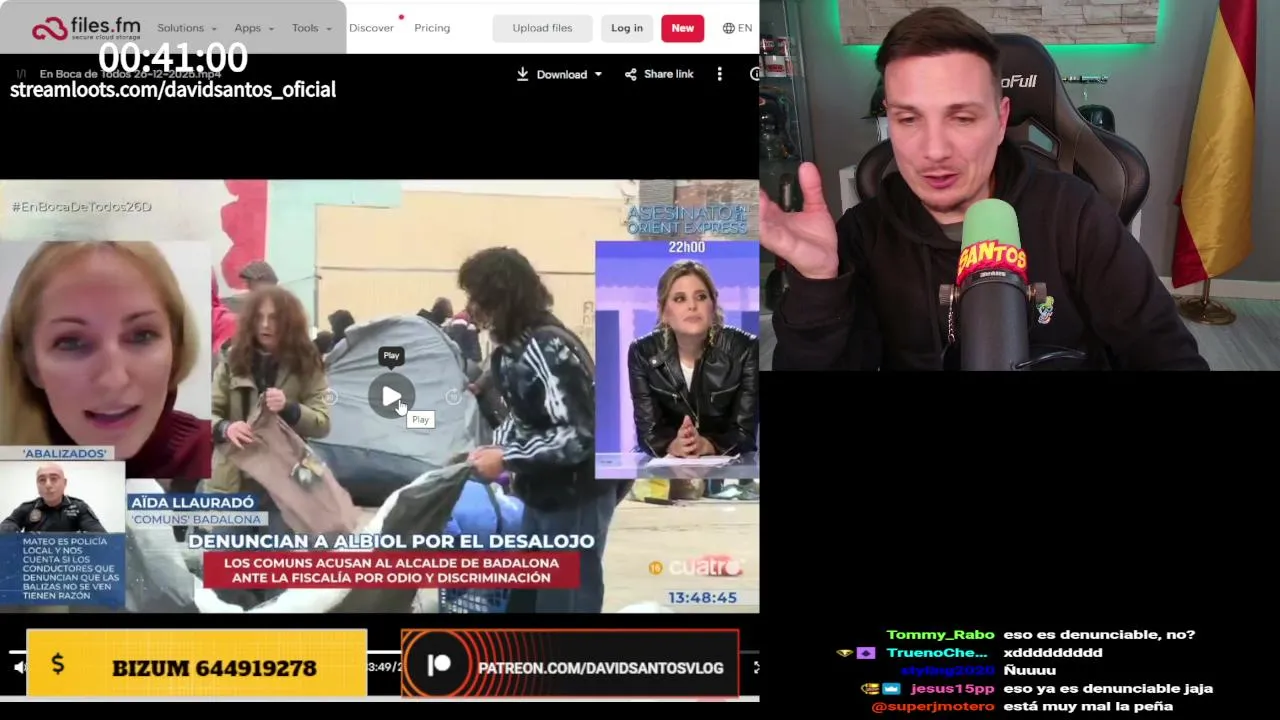1280x720 pixels.
Task: Expand the Tools menu
Action: [311, 28]
